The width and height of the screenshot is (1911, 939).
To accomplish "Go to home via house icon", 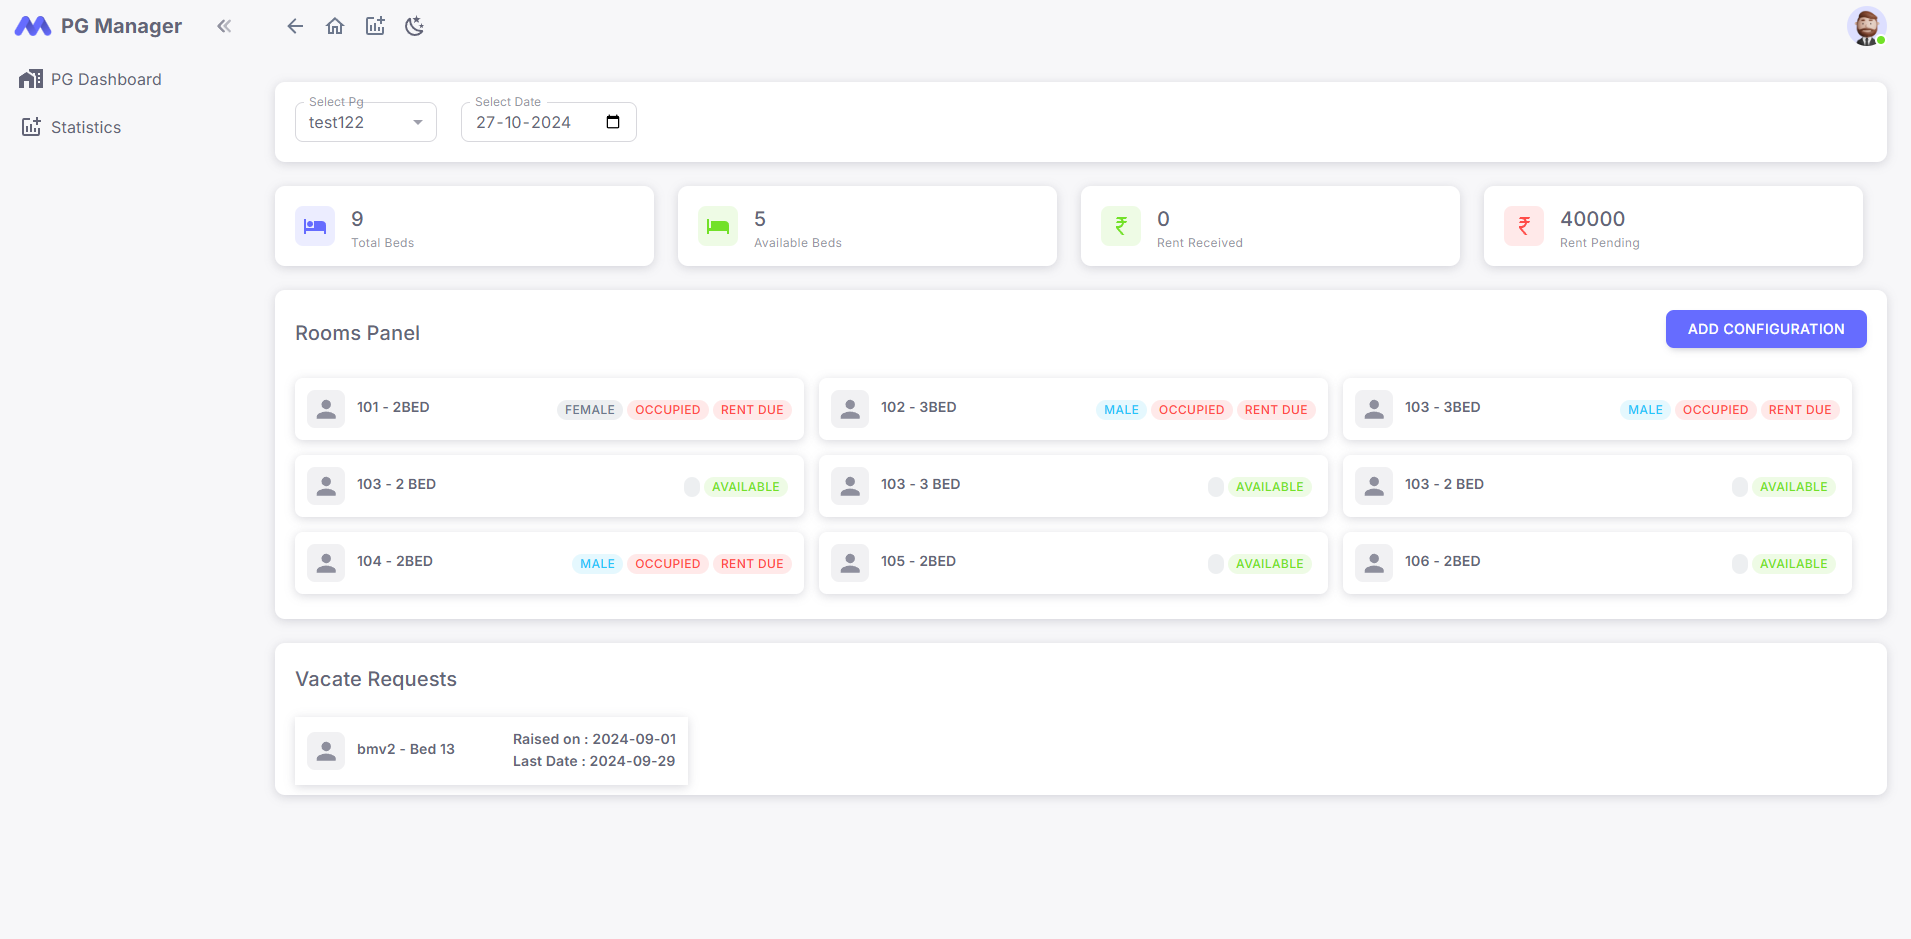I will [x=335, y=26].
